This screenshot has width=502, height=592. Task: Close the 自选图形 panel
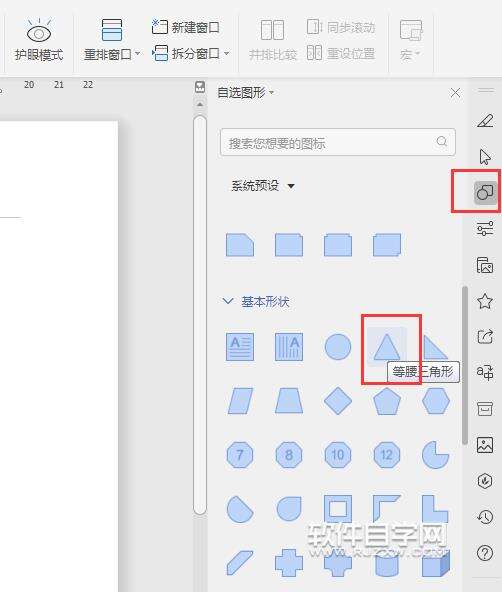tap(455, 92)
